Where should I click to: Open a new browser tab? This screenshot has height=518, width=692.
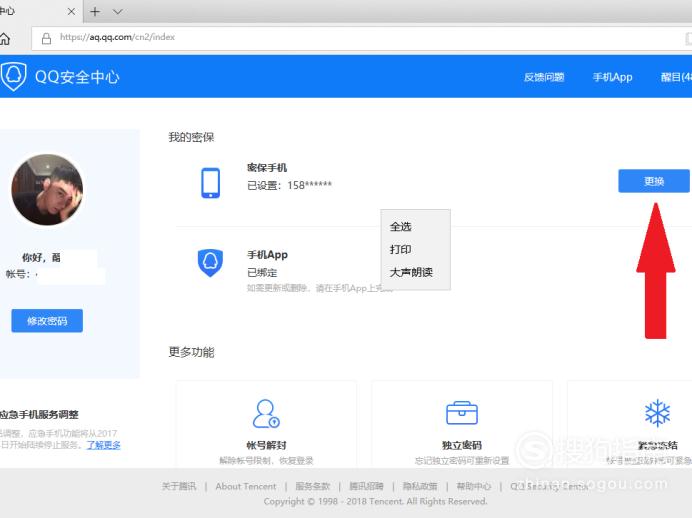tap(95, 11)
